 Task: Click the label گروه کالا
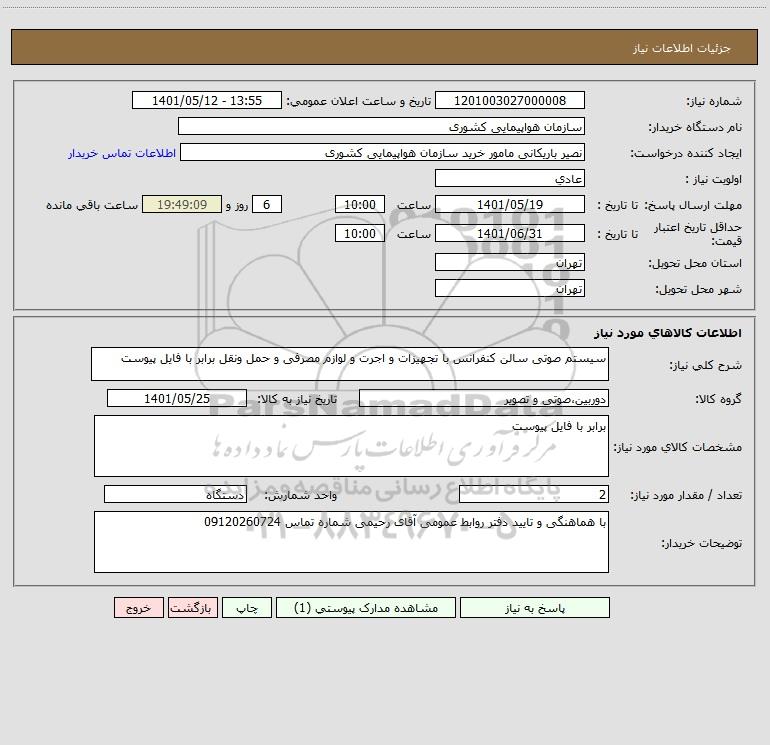[718, 399]
